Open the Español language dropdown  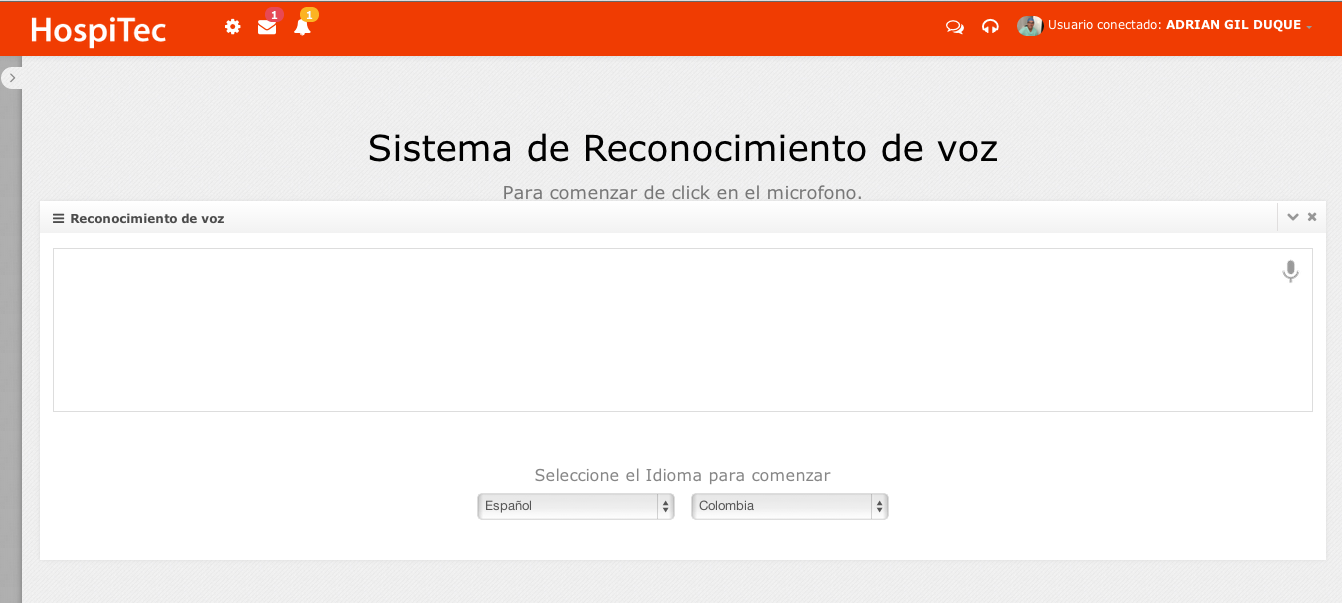575,506
